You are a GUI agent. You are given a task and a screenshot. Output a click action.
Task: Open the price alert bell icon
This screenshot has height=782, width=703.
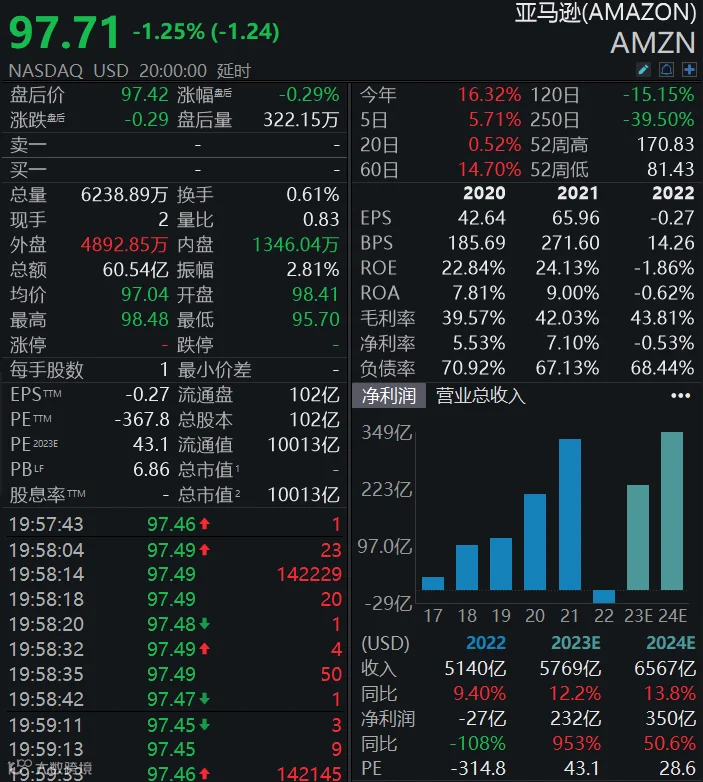click(666, 70)
